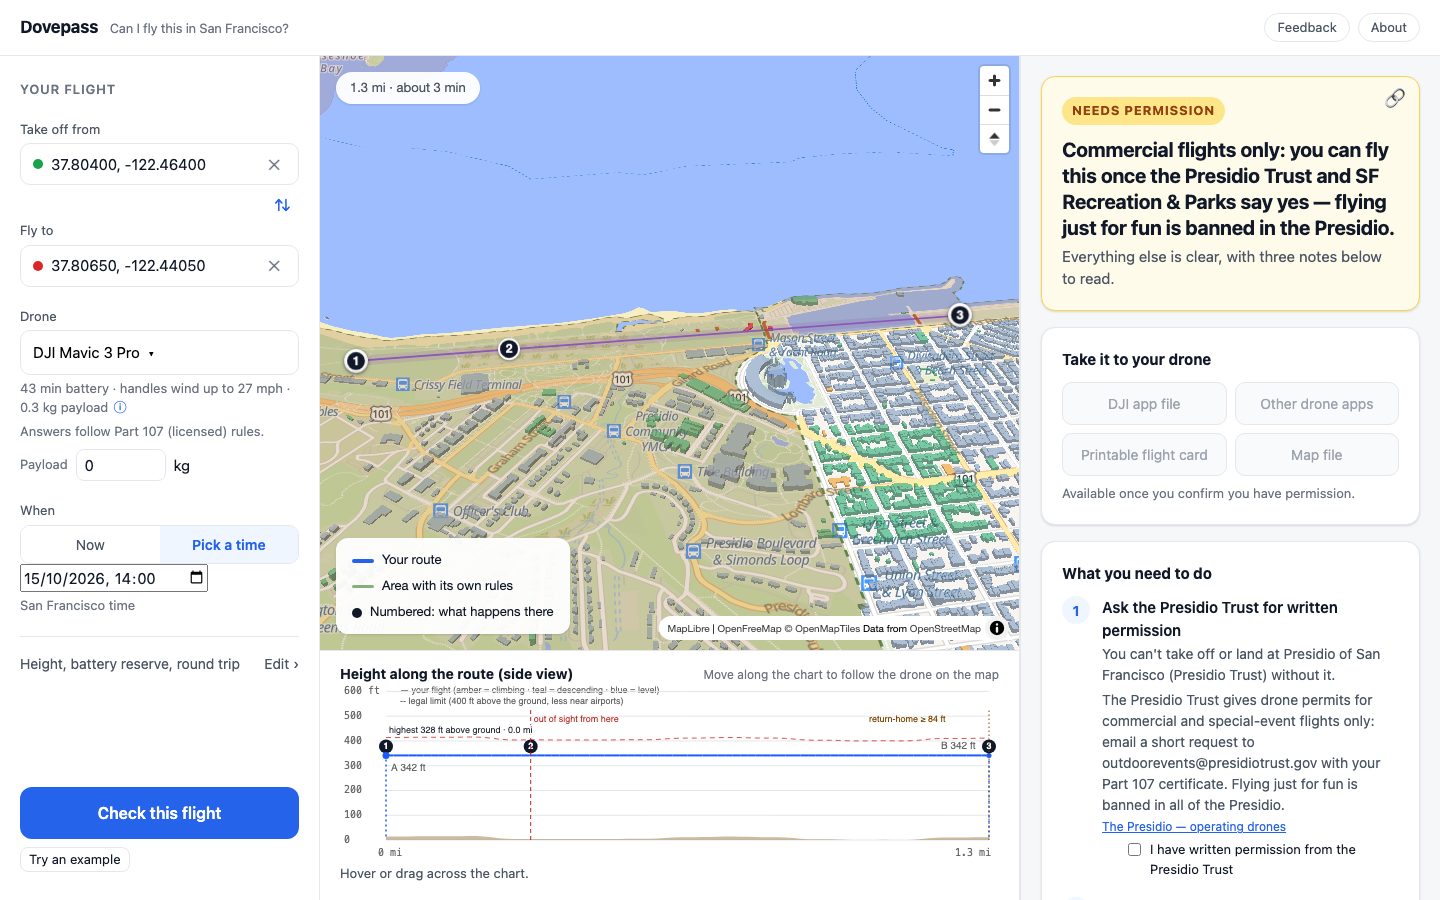Expand height, battery reserve settings via Edit
The width and height of the screenshot is (1440, 900).
[281, 664]
